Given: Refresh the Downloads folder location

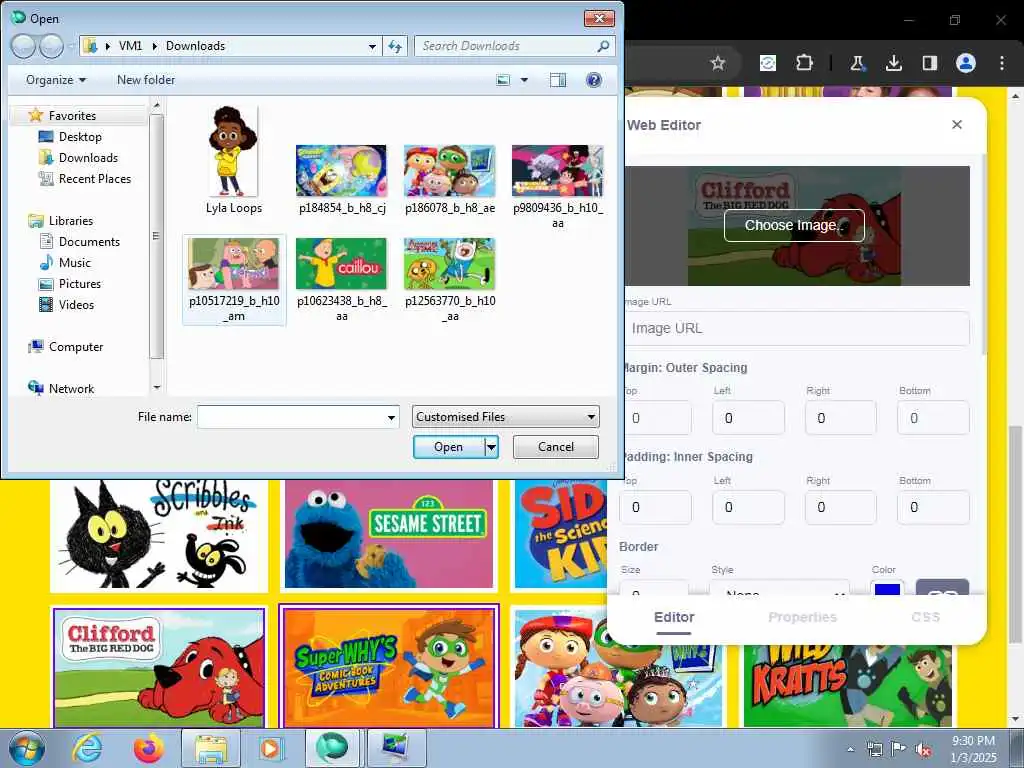Looking at the screenshot, I should 395,46.
